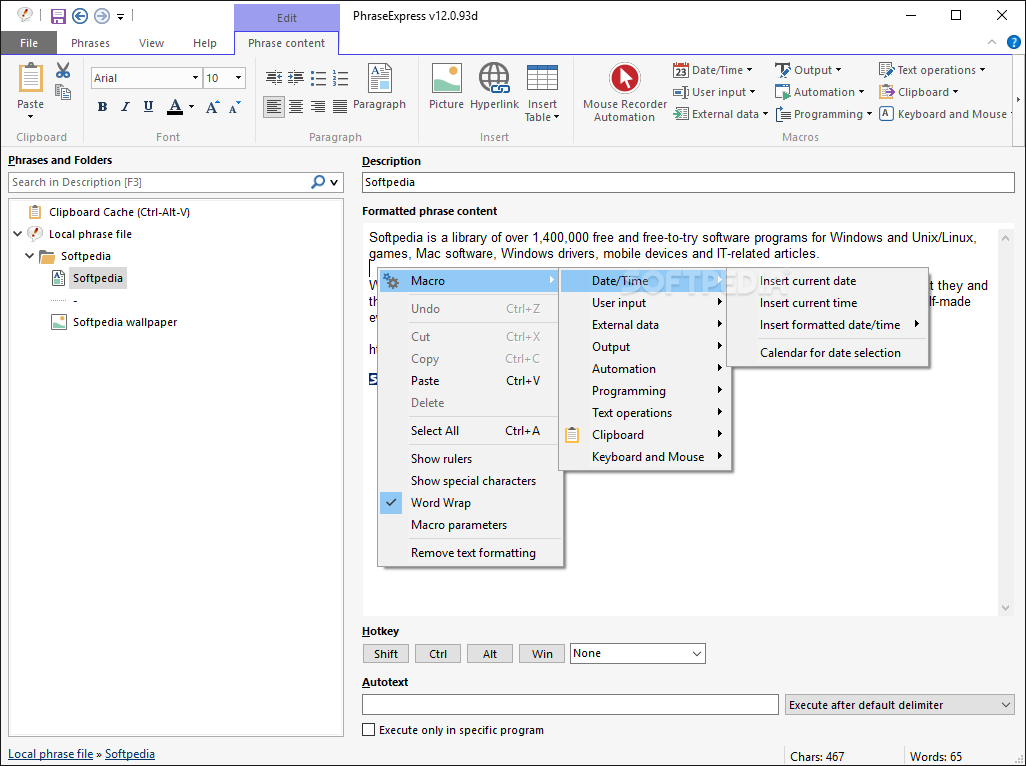Open the File tab
The image size is (1026, 766).
(x=29, y=43)
